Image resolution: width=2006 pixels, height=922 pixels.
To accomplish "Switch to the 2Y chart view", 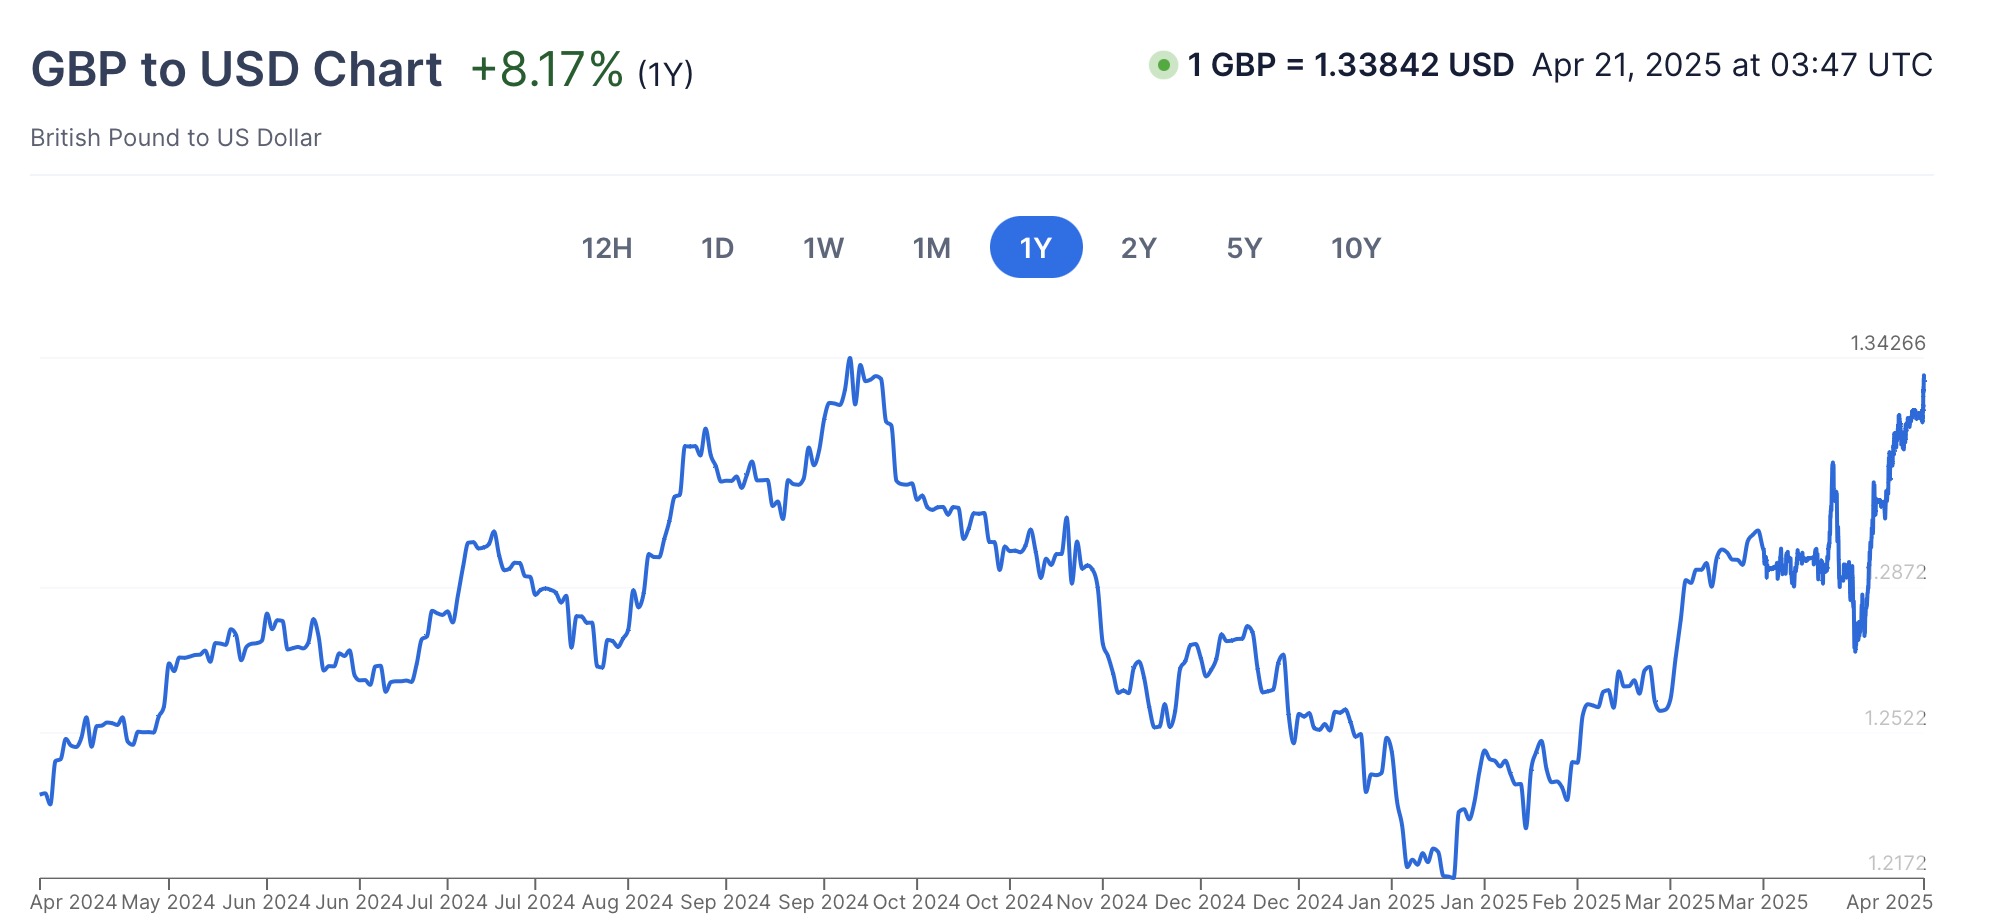I will pos(1138,248).
